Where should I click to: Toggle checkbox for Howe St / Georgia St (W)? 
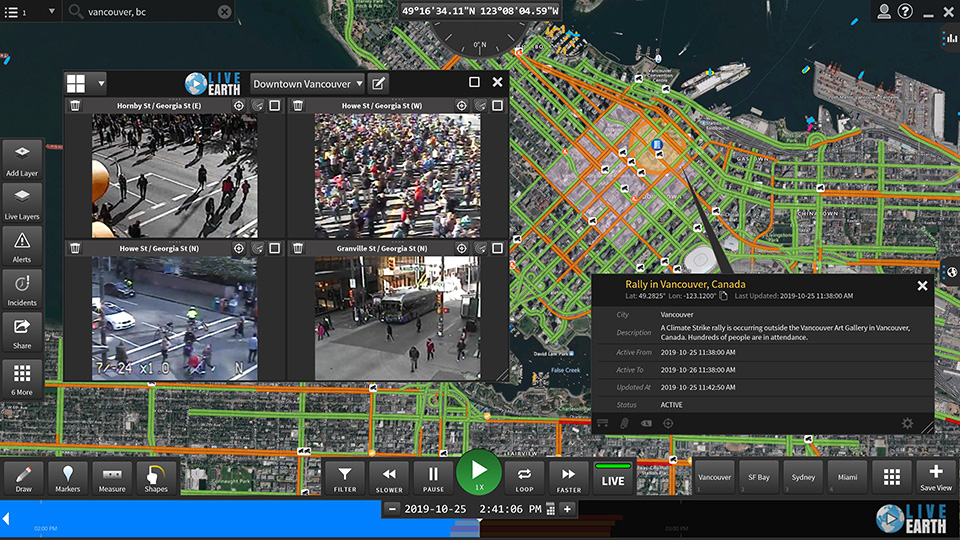[498, 106]
